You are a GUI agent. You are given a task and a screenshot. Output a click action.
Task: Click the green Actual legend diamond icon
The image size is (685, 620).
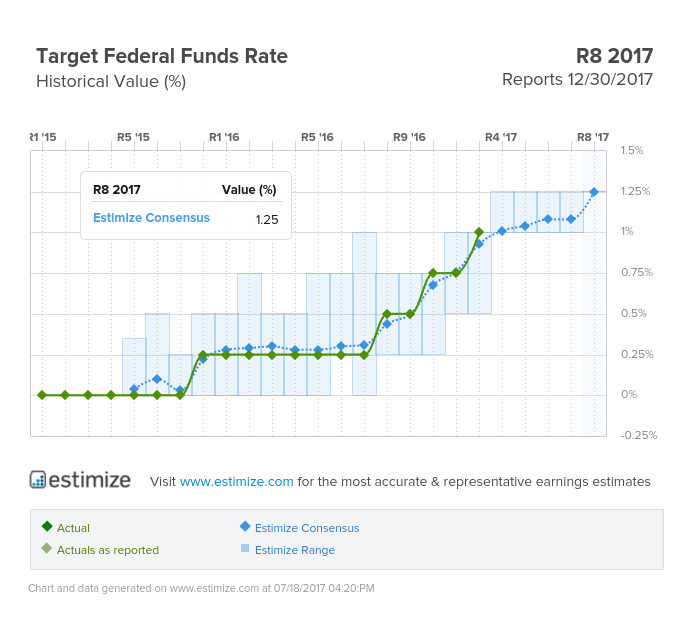(47, 526)
